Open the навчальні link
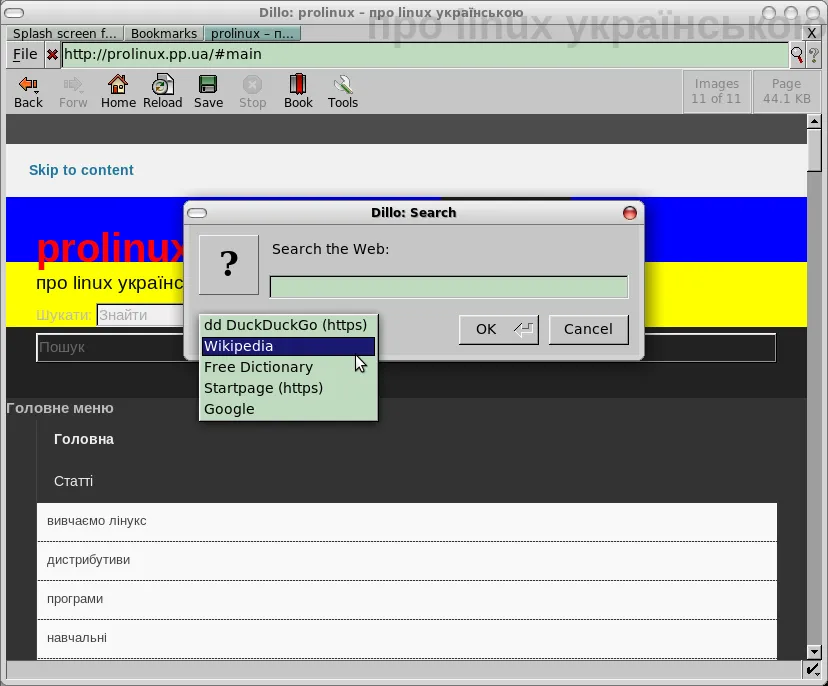 pos(77,638)
